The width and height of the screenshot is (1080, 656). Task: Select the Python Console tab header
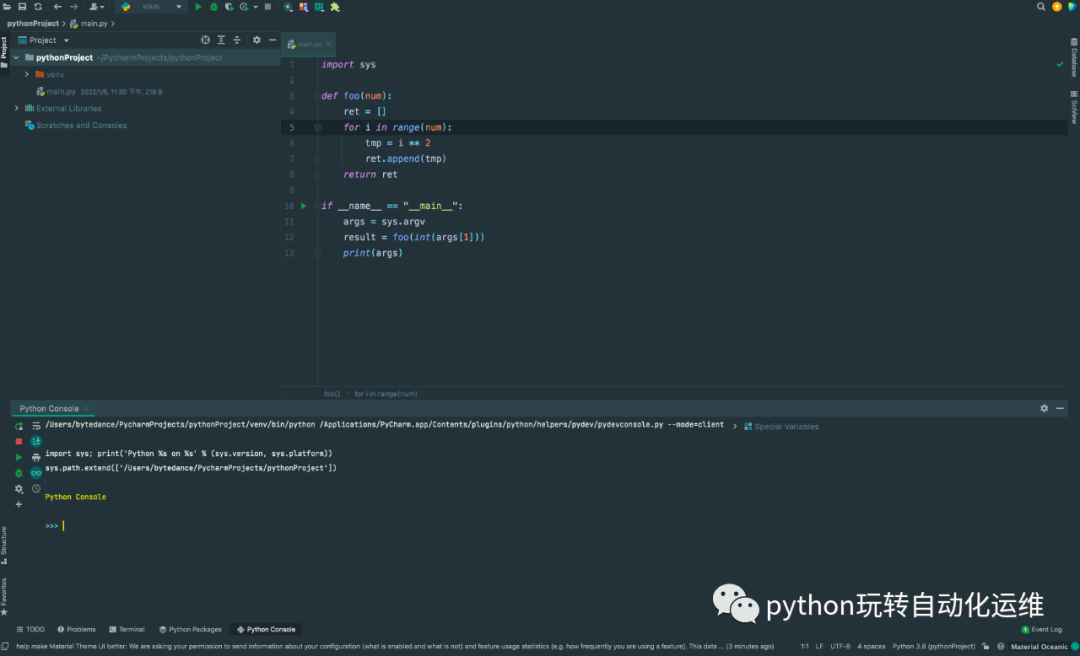[x=49, y=409]
